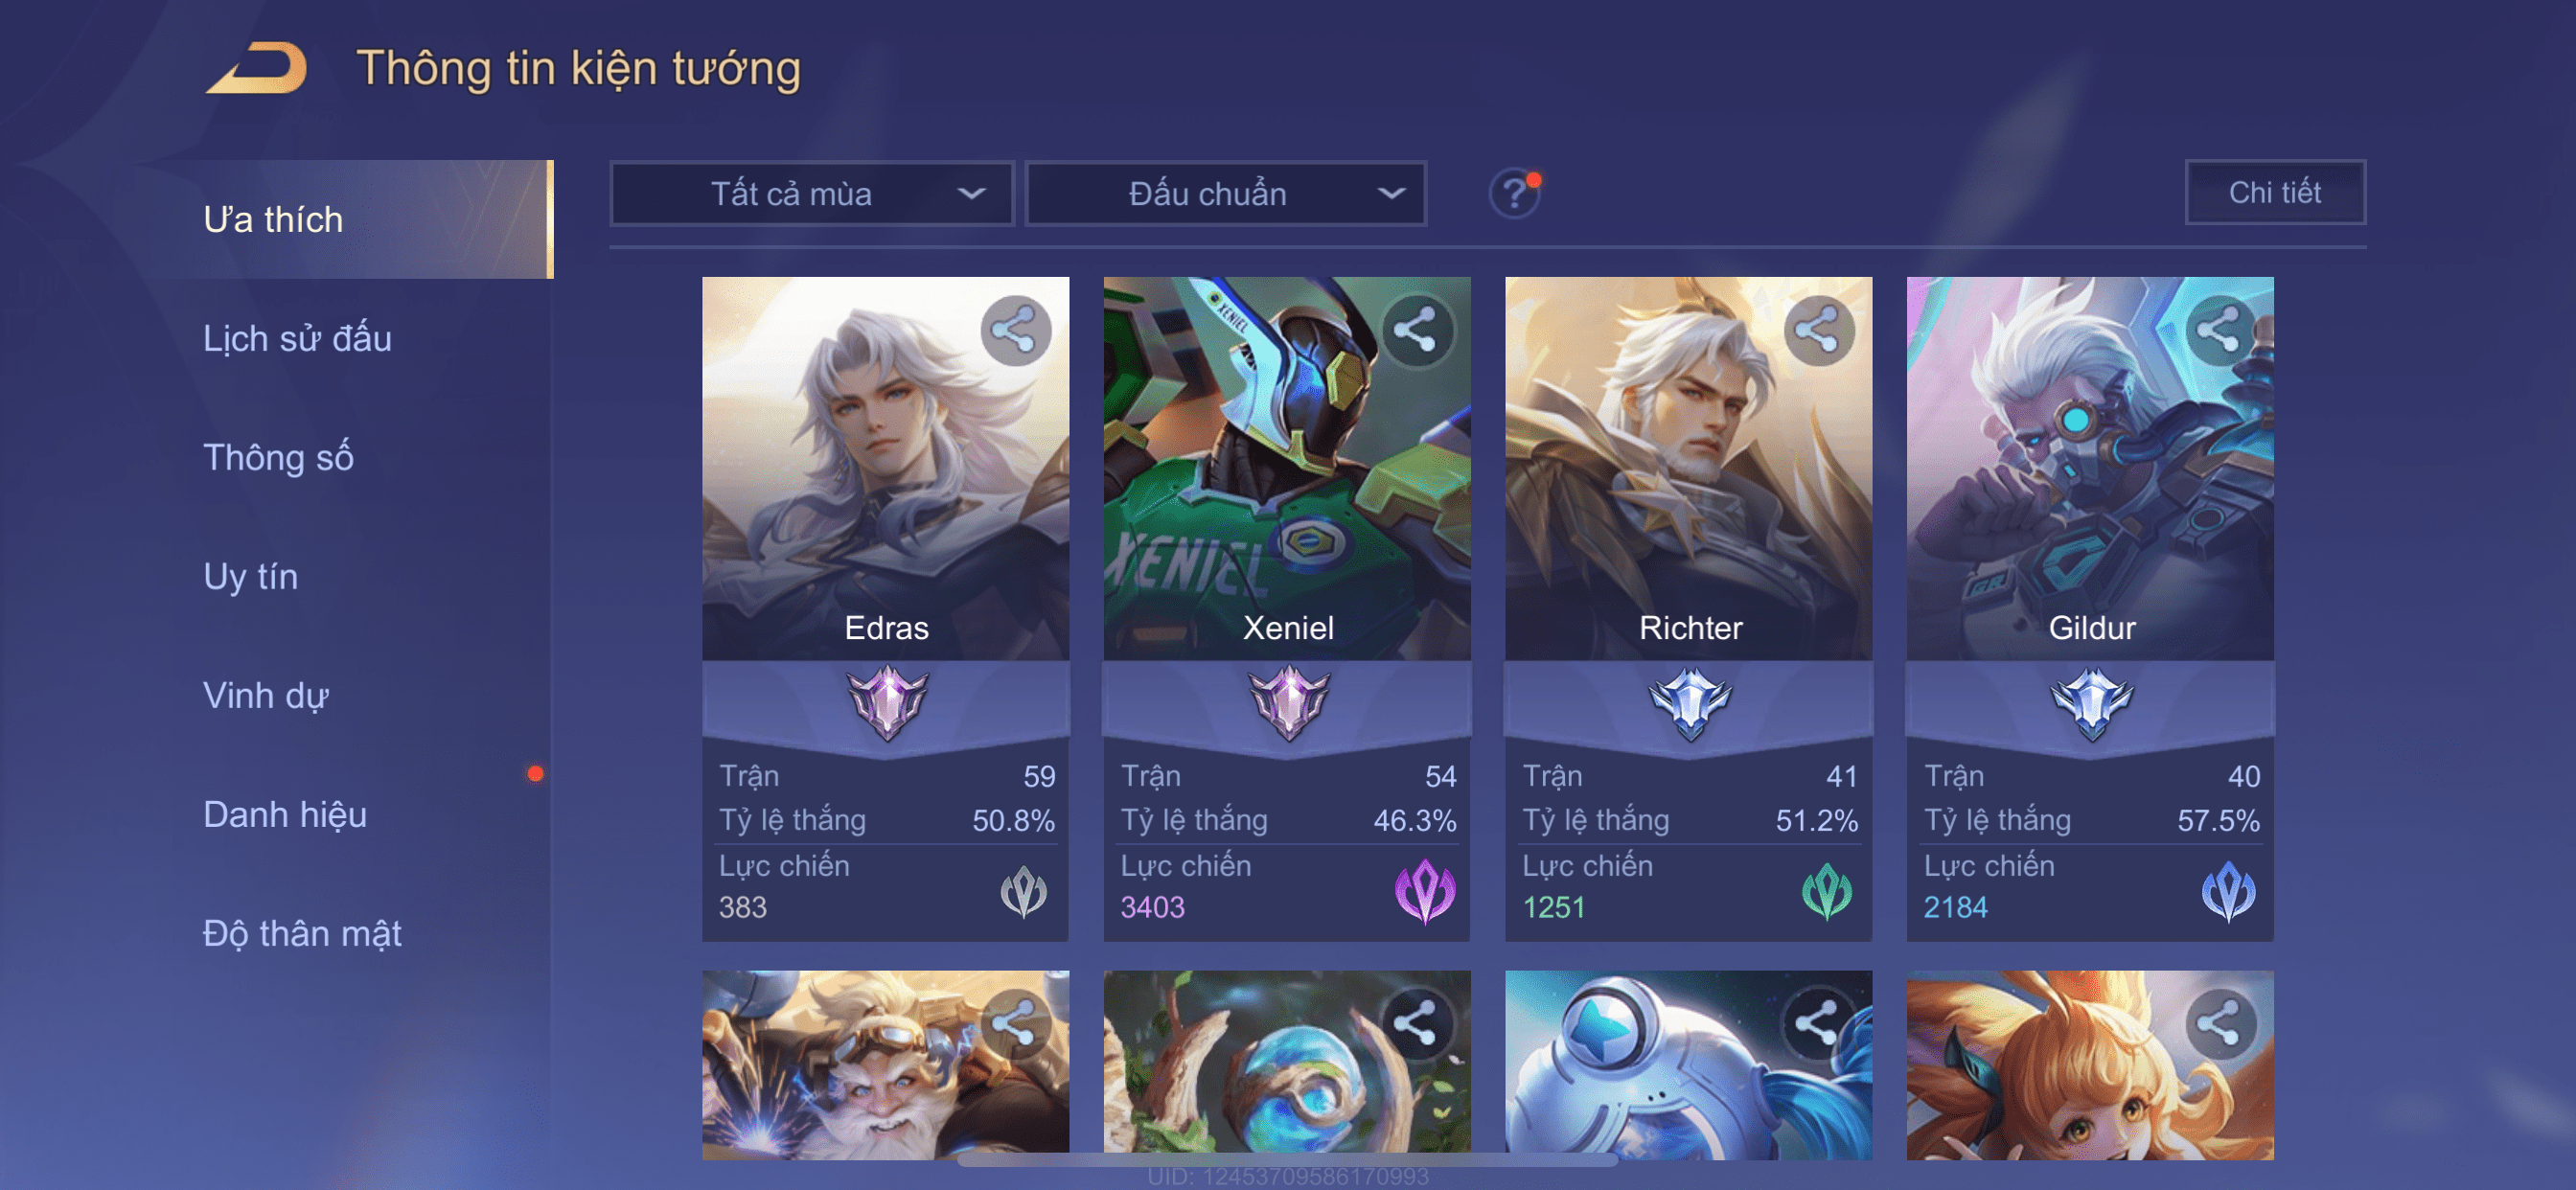
Task: Click the Chi tiết button
Action: tap(2274, 192)
